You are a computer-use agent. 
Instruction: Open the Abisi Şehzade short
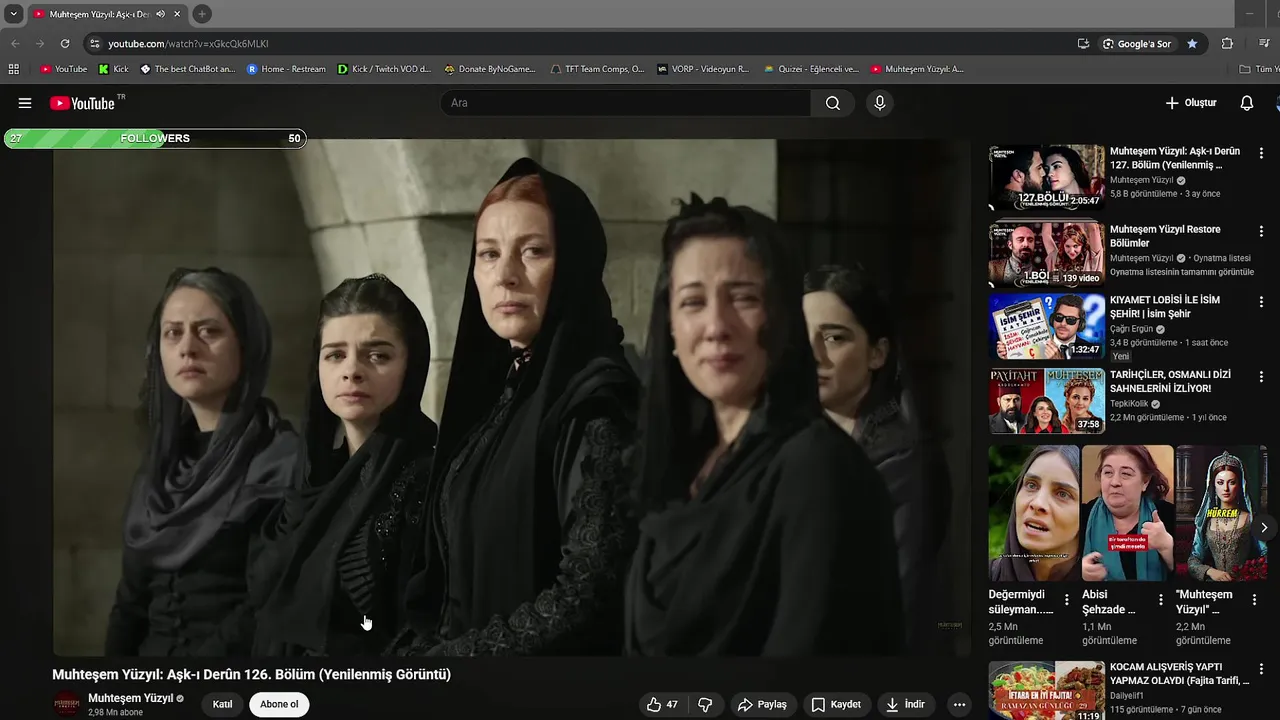point(1127,513)
